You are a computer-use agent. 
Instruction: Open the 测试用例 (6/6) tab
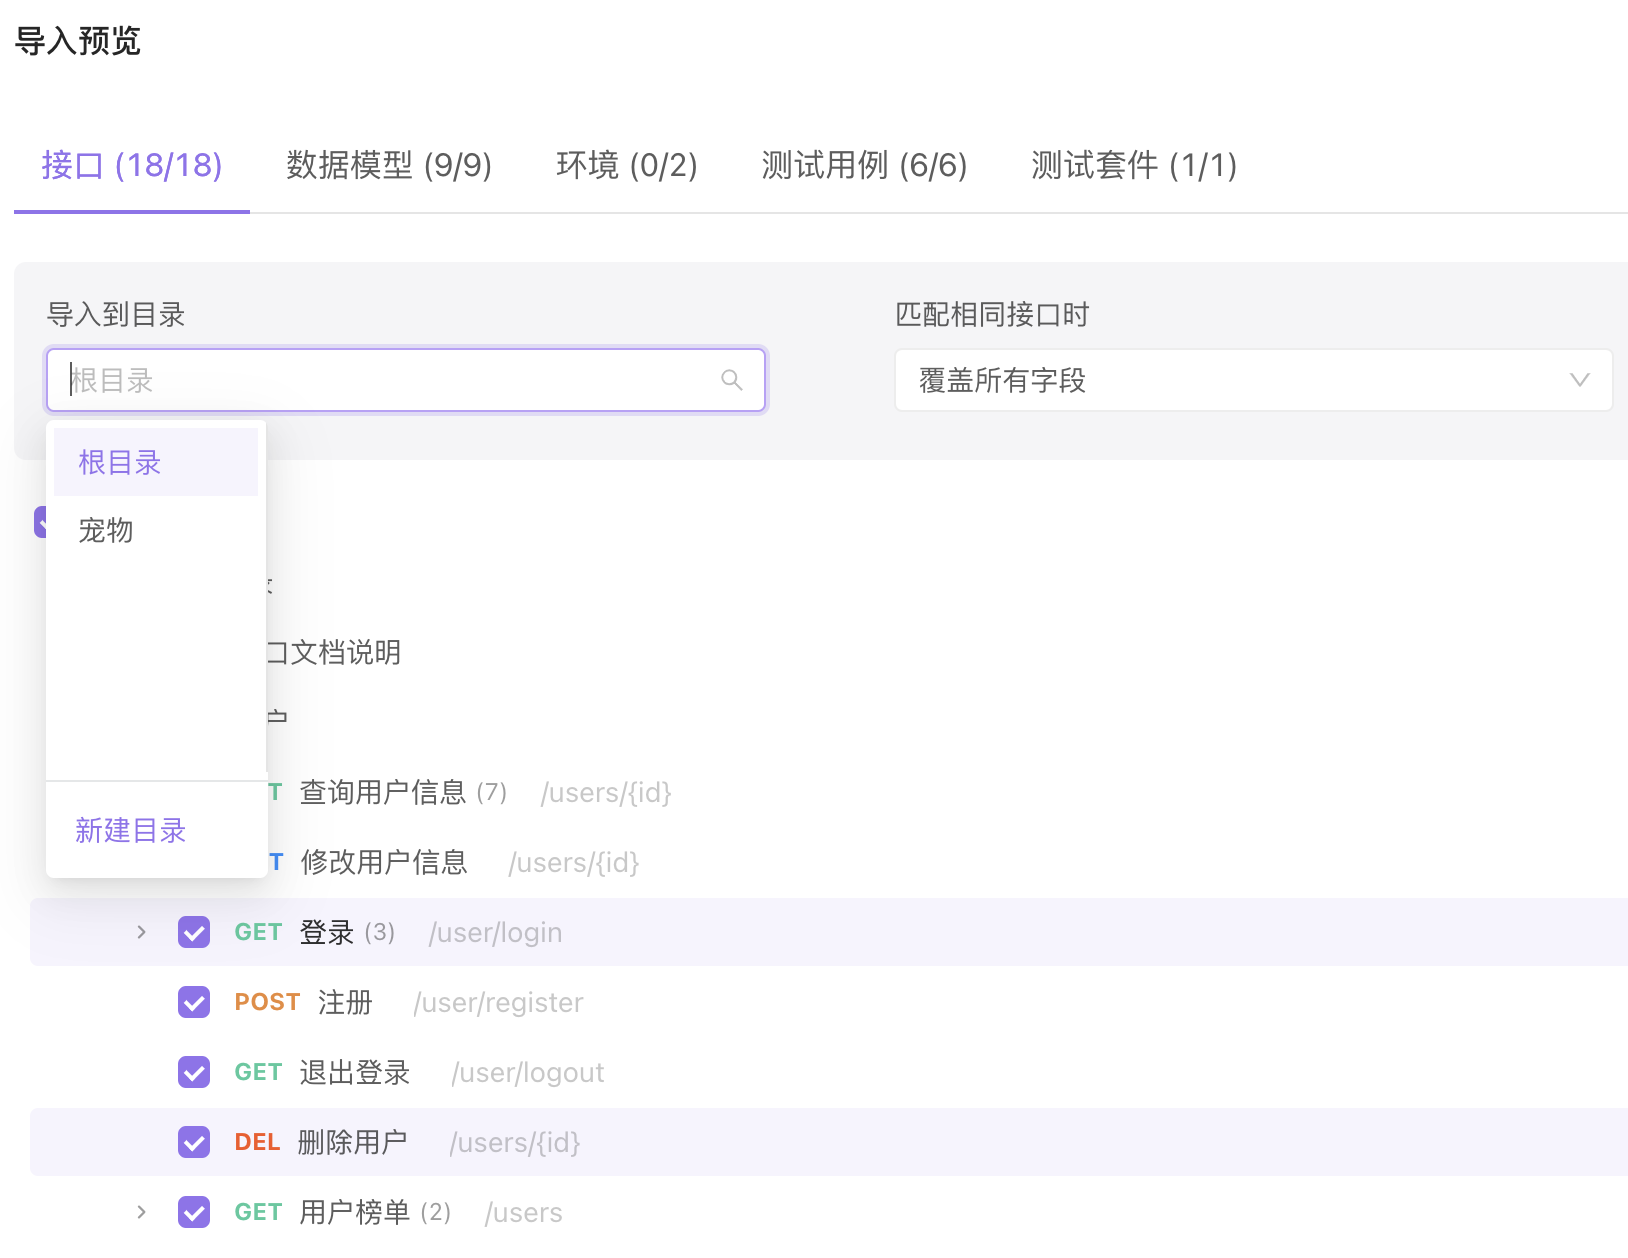click(864, 165)
